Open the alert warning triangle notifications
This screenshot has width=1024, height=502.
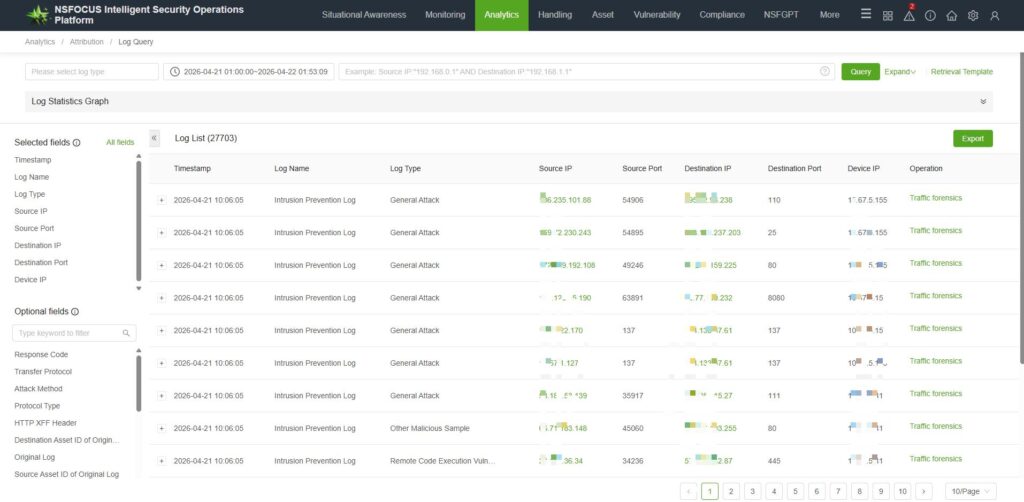909,15
